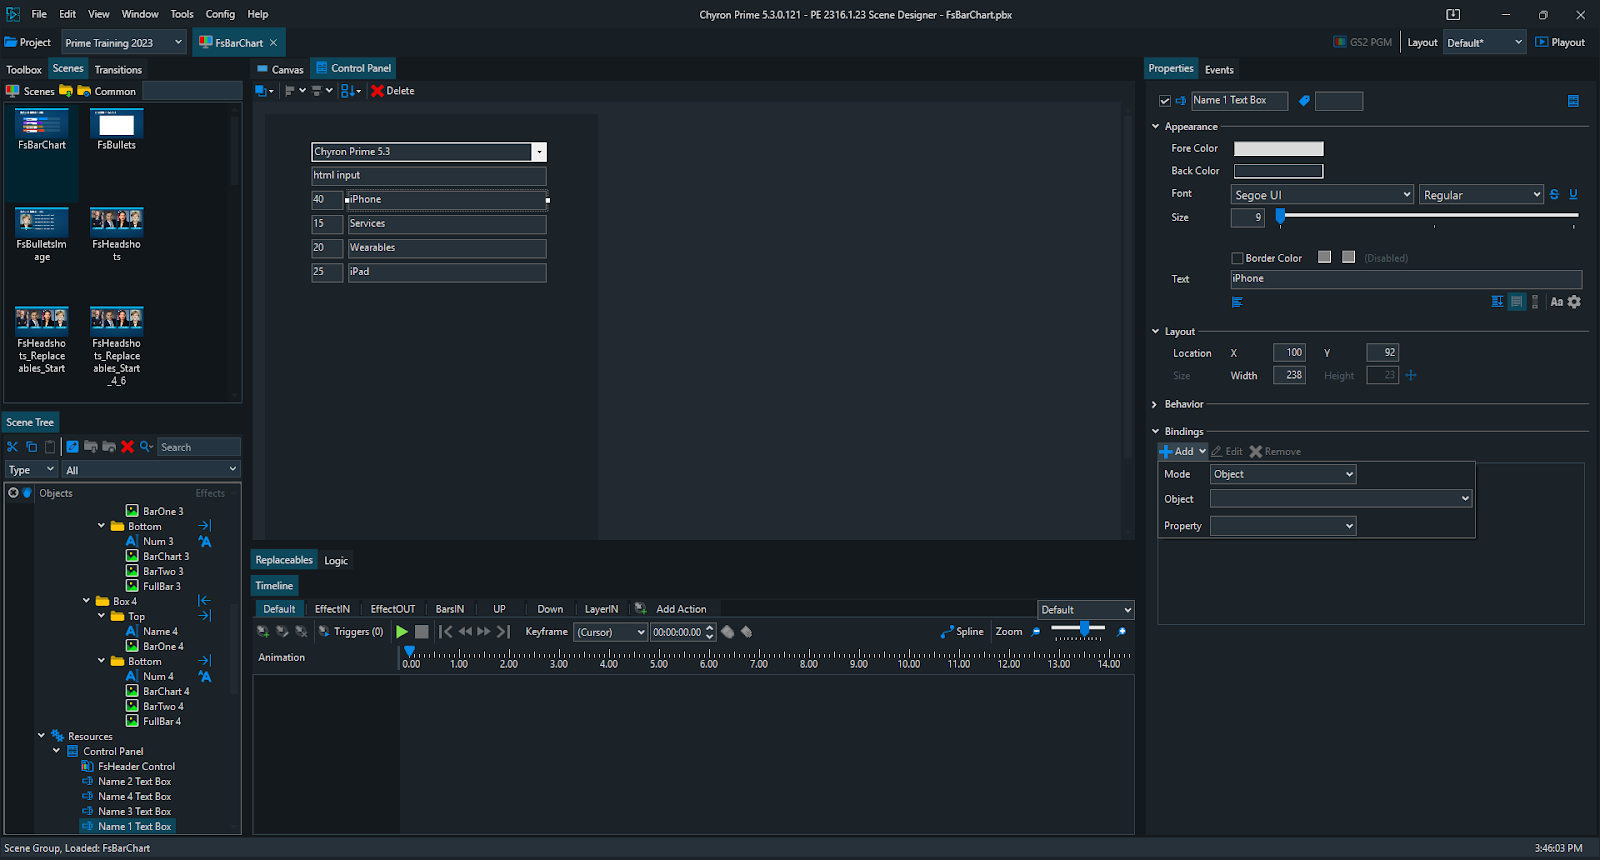Toggle underline formatting for the font
1600x860 pixels.
[x=1573, y=195]
